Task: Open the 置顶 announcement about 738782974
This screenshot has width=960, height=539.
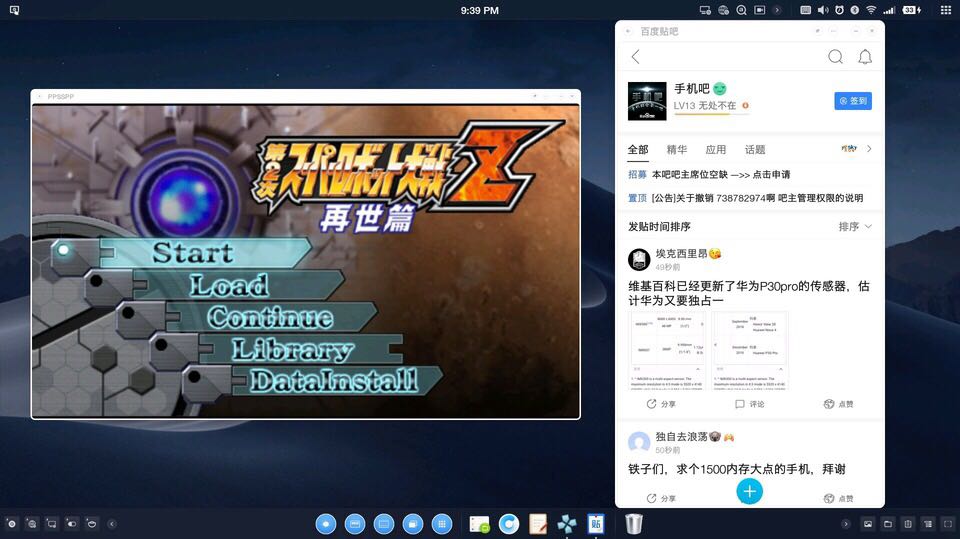Action: point(746,198)
